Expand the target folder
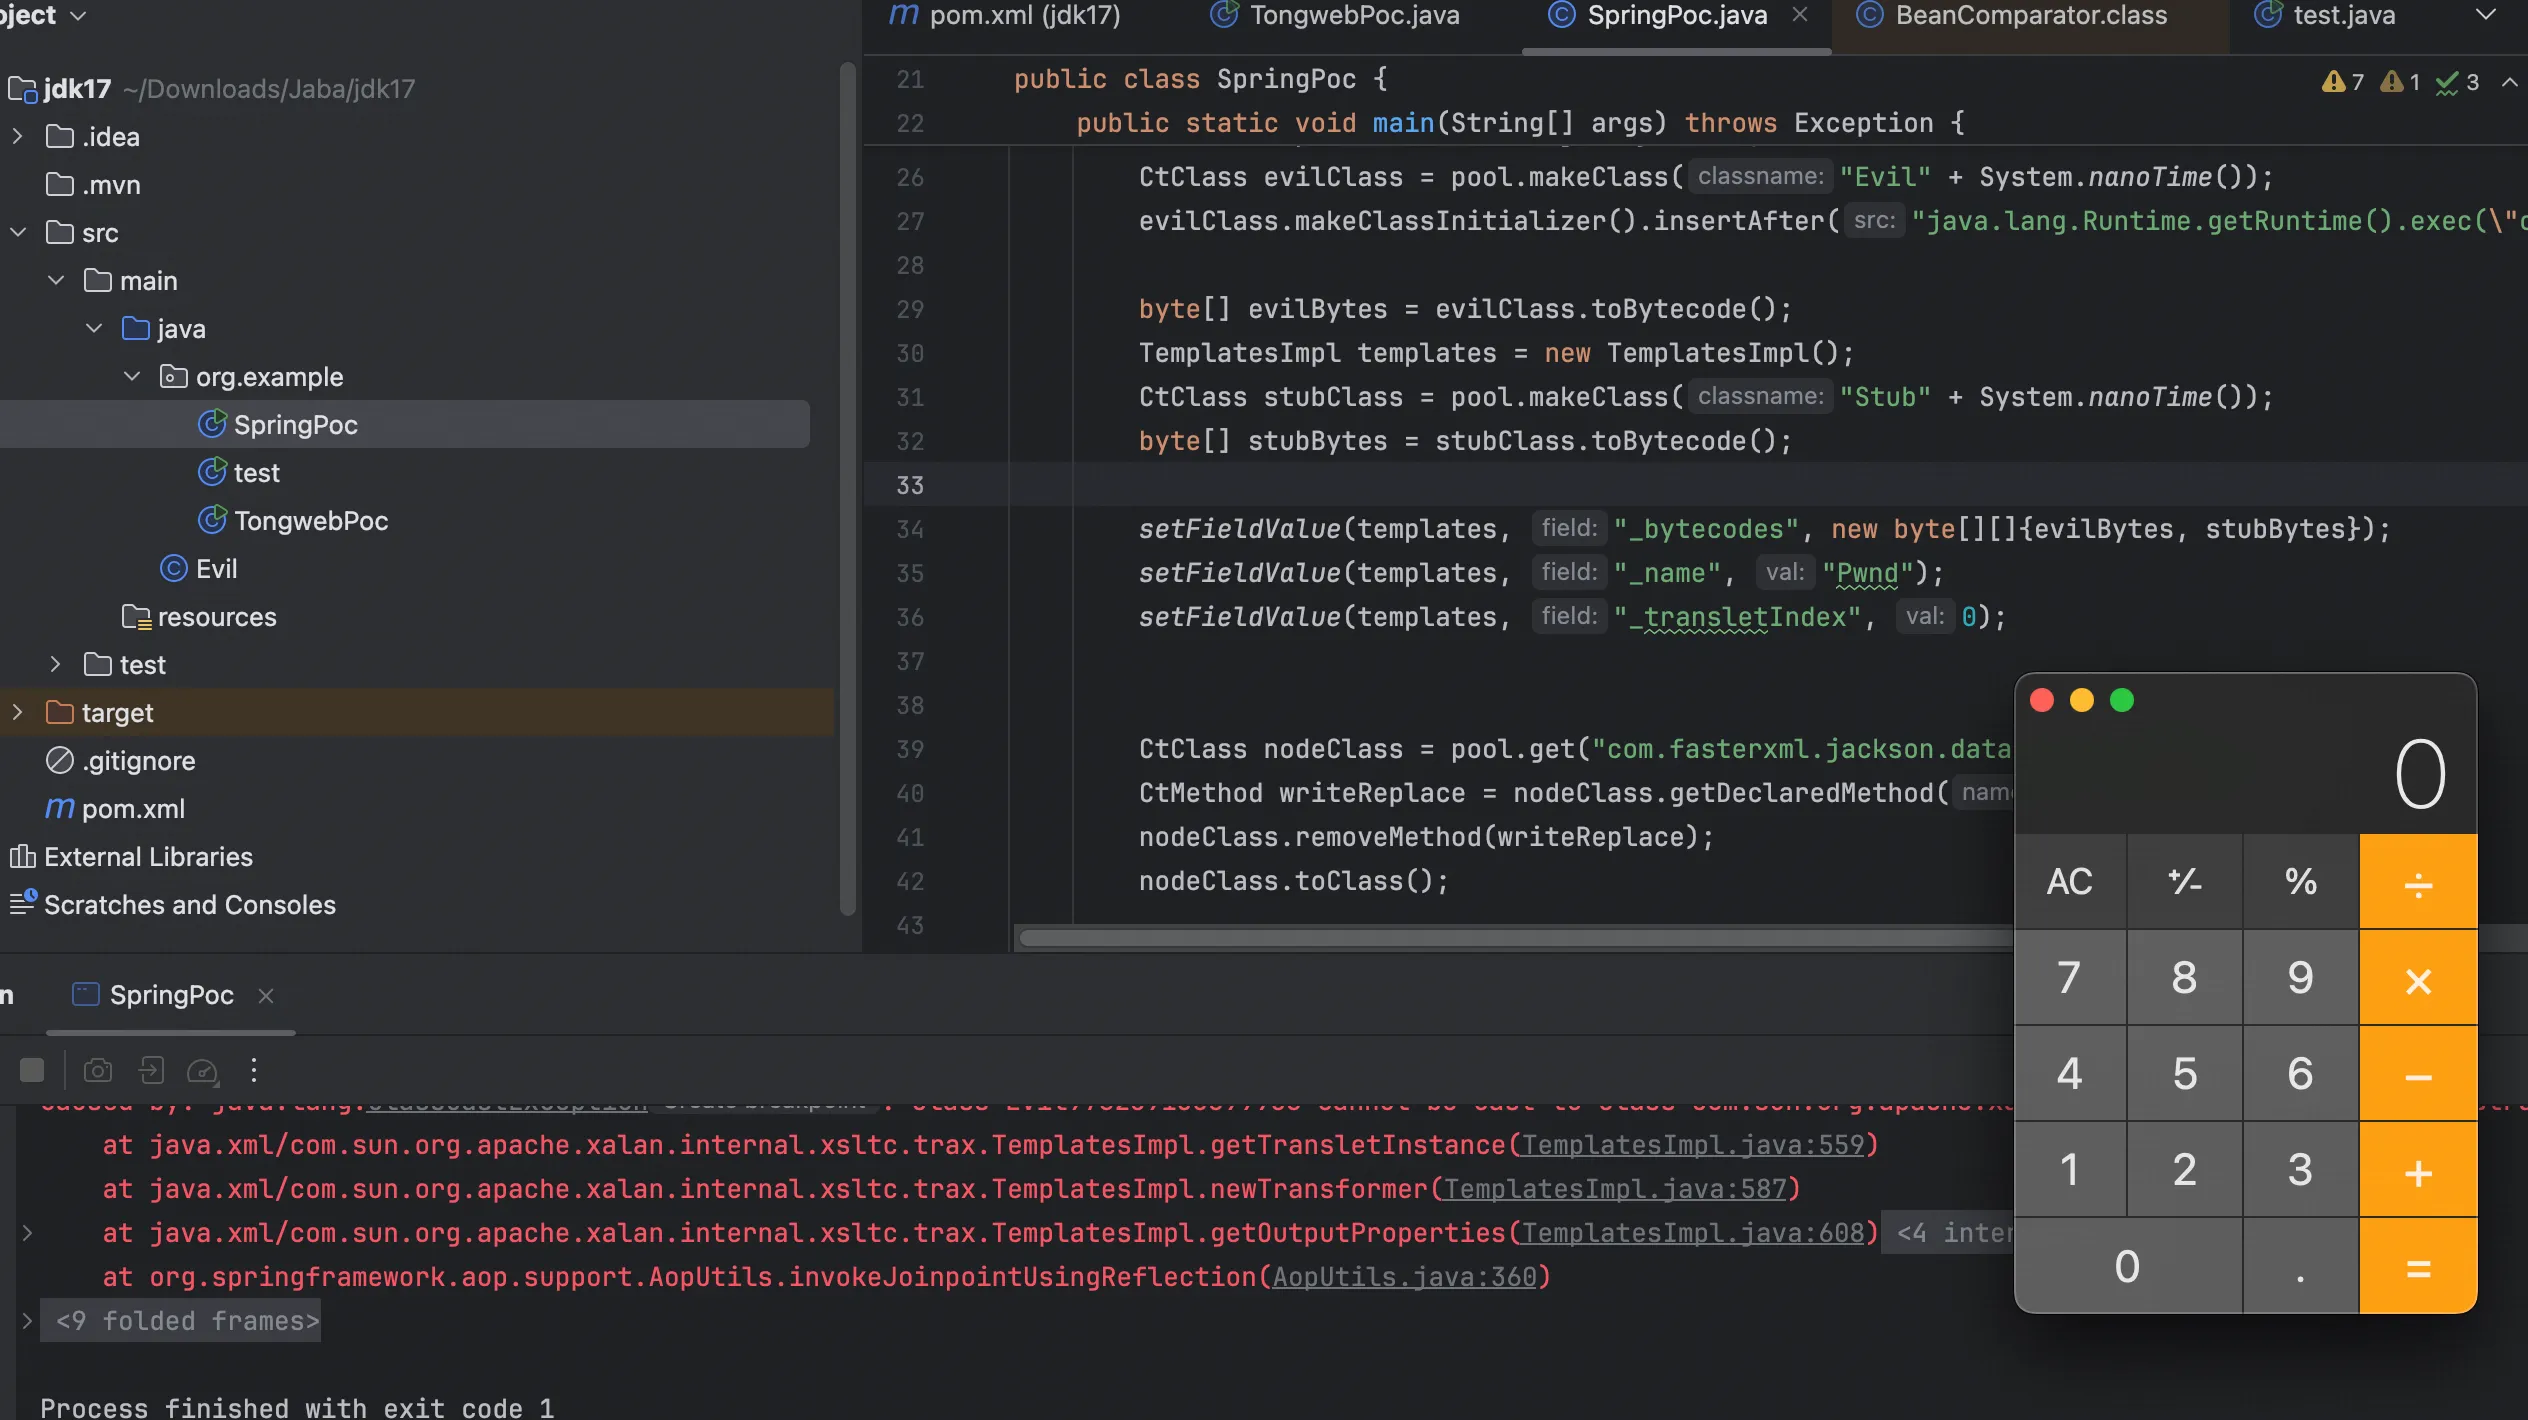The width and height of the screenshot is (2528, 1420). [x=18, y=713]
